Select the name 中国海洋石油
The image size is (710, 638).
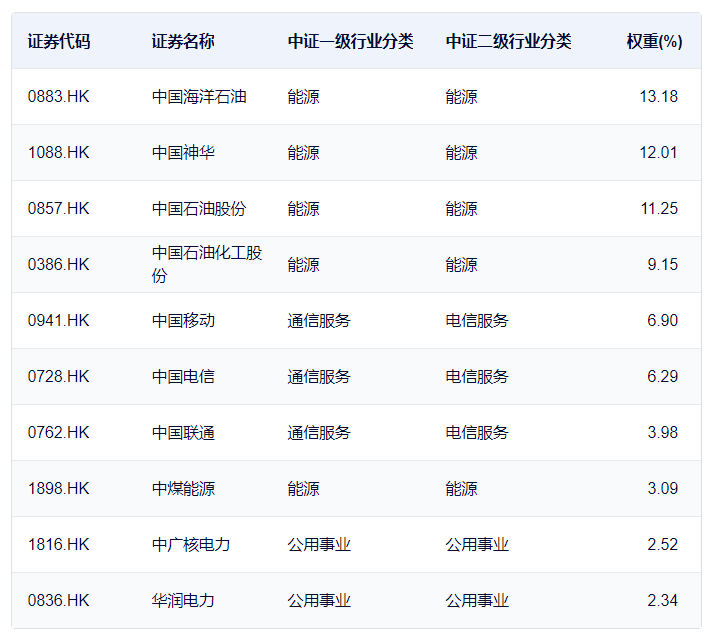tap(199, 96)
